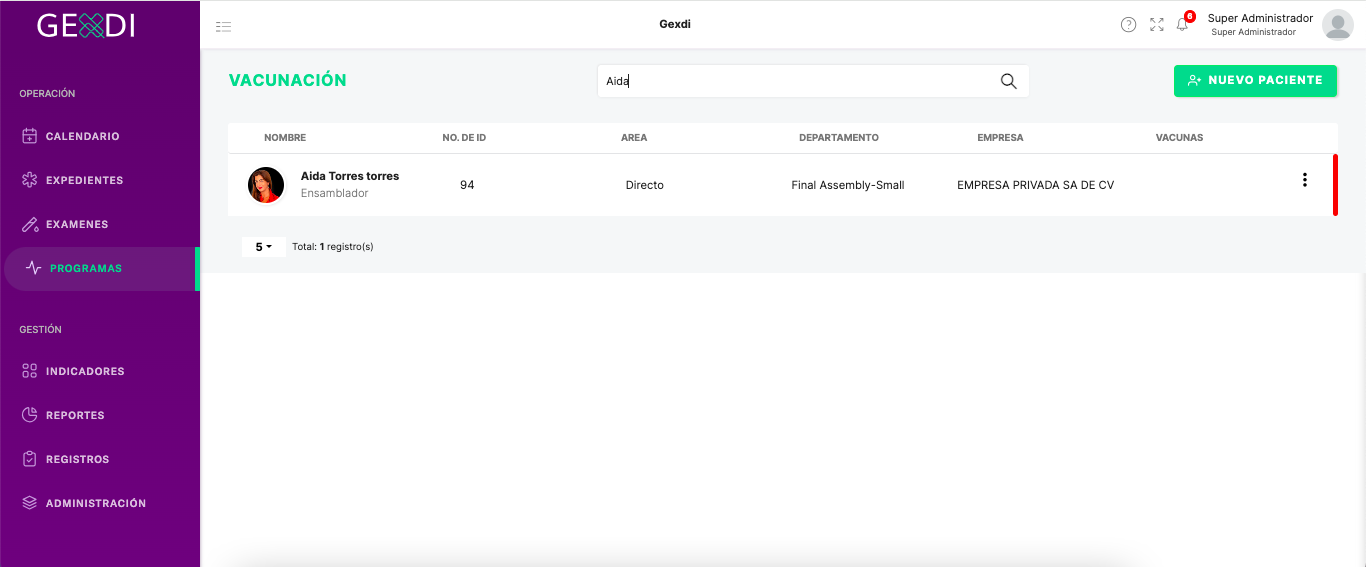Screen dimensions: 1366x567
Task: Click Aida Torres profile photo
Action: tap(266, 185)
